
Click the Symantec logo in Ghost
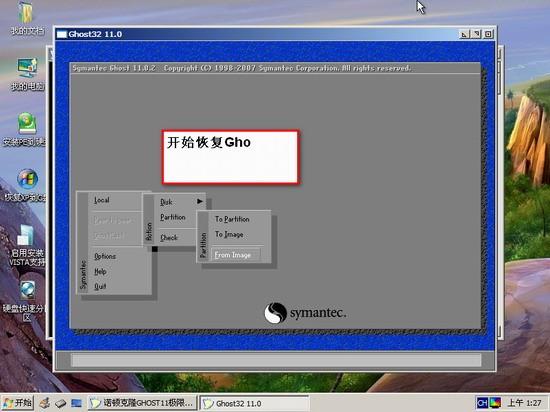305,313
